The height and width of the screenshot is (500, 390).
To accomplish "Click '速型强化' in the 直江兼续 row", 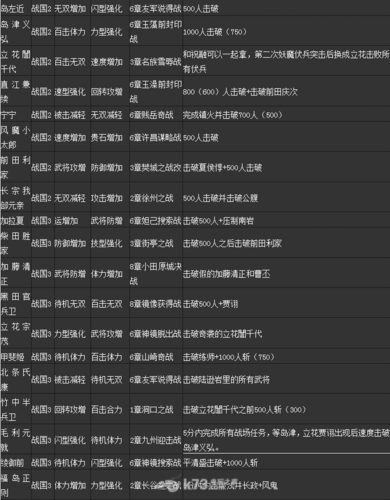I will coord(70,92).
